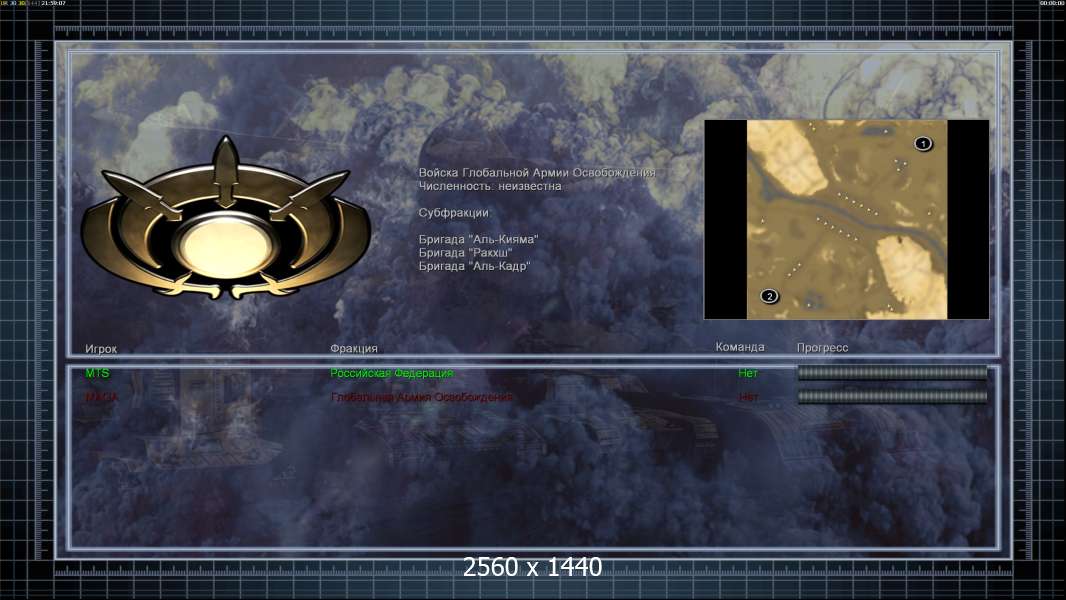This screenshot has height=600, width=1066.
Task: Select start position 2 on the minimap
Action: tap(769, 296)
